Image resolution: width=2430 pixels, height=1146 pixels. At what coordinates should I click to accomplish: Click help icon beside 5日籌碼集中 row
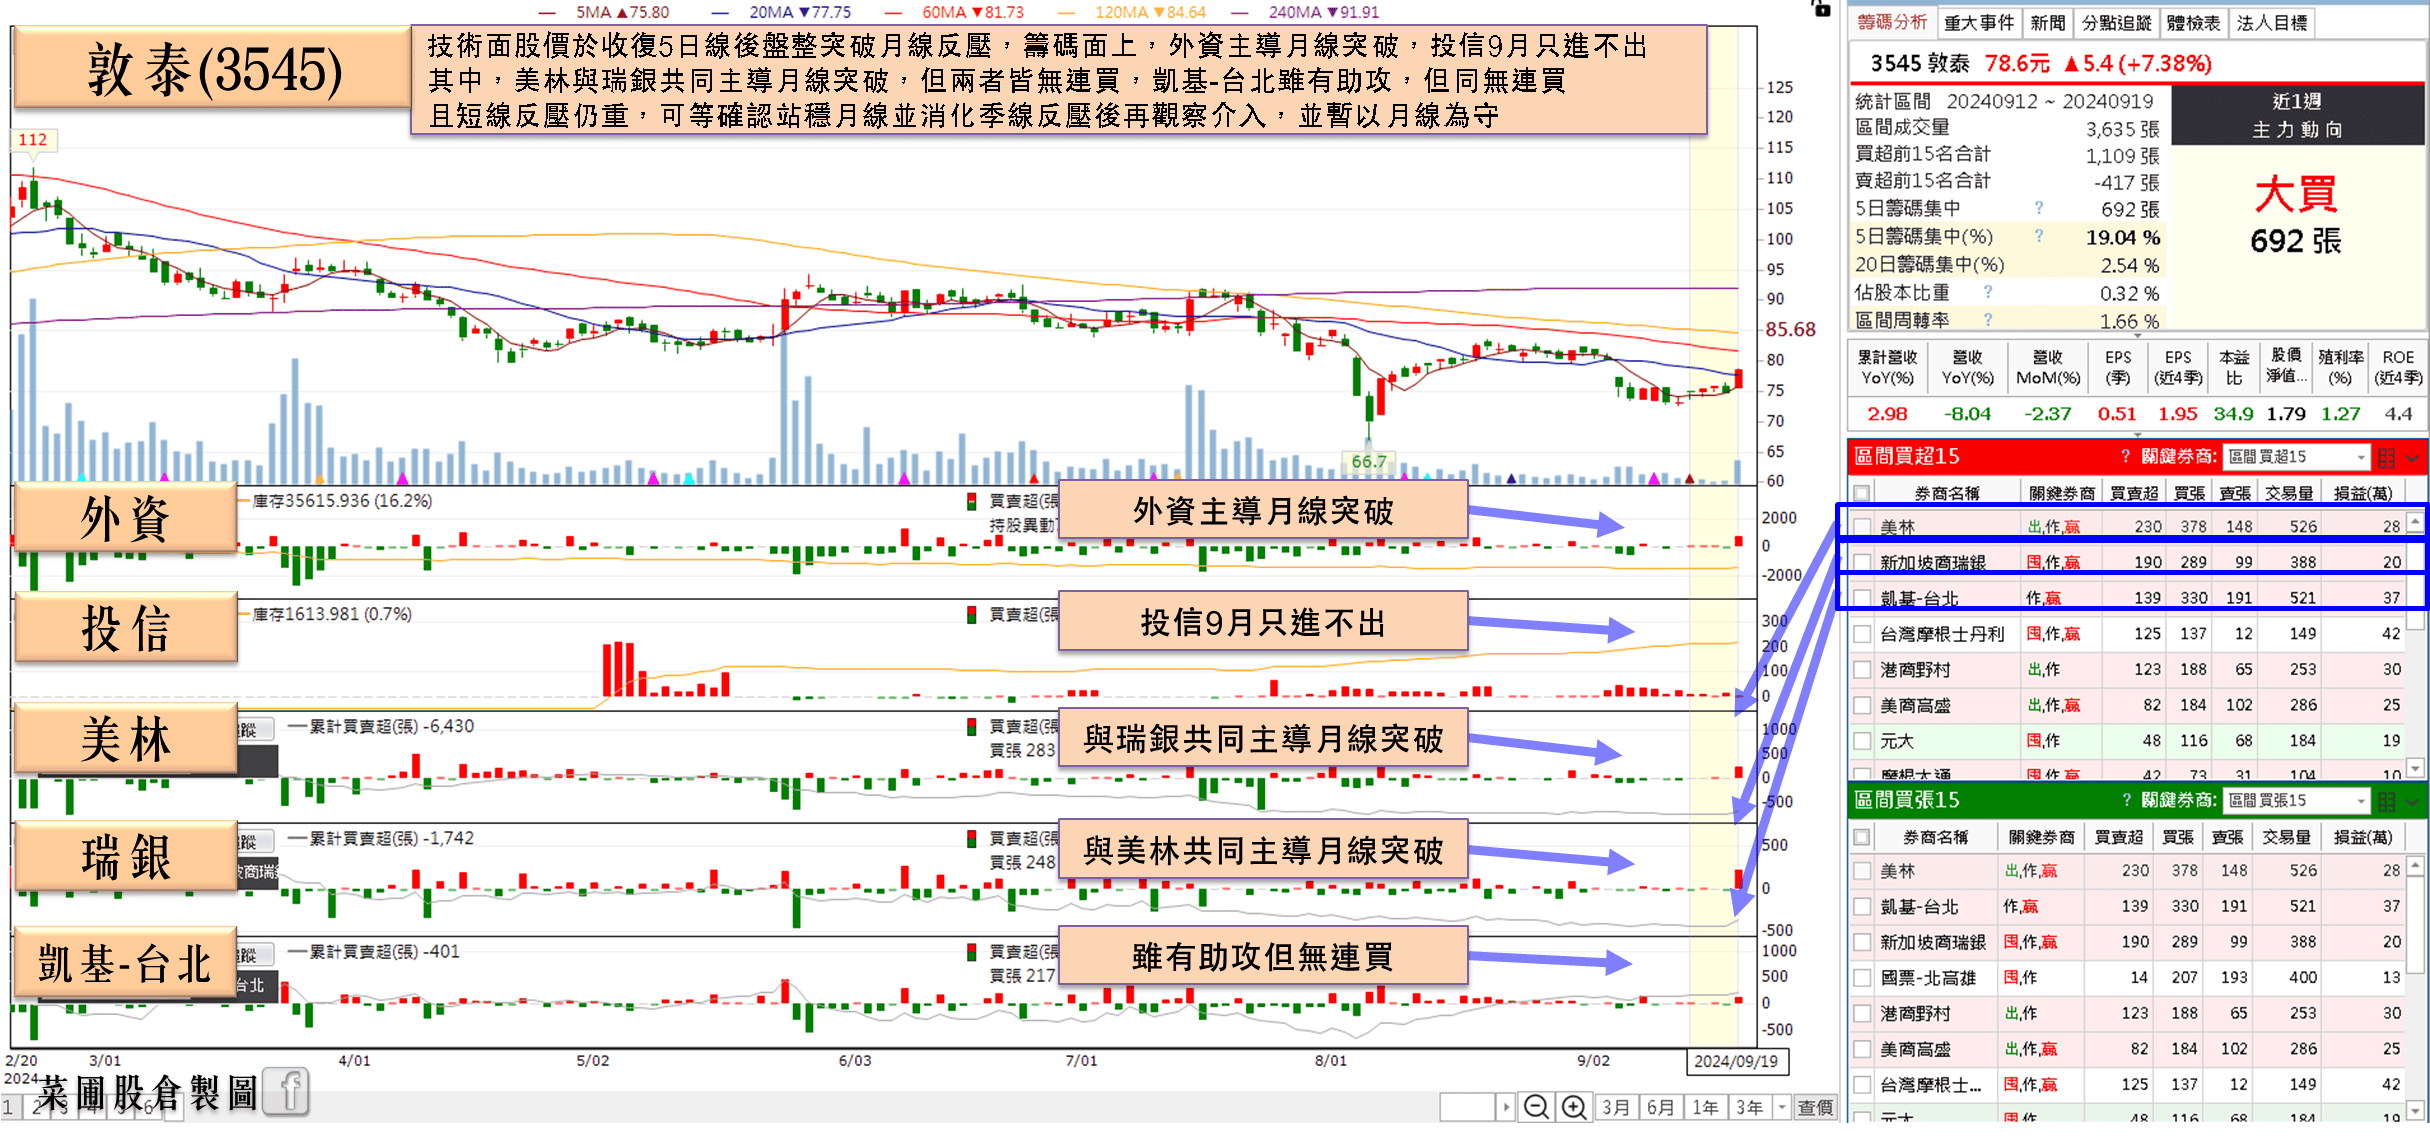coord(2039,209)
